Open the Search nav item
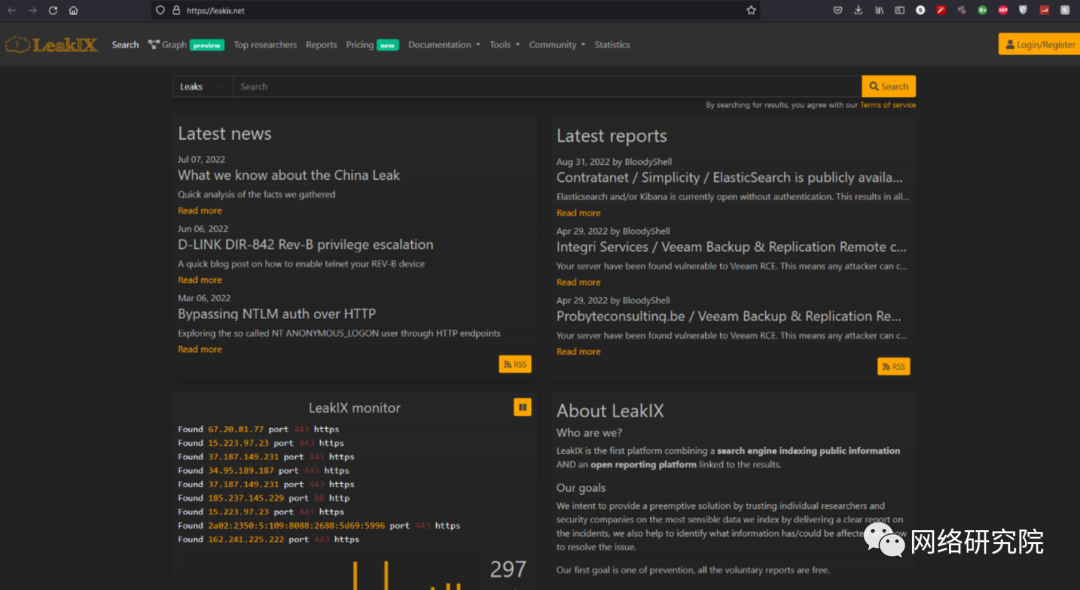Screen dimensions: 1080x590 coord(125,45)
